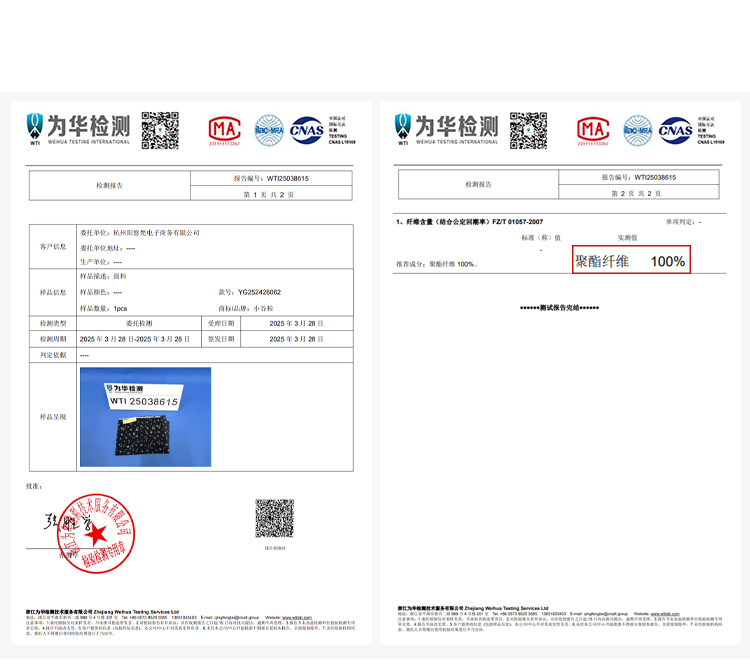Screen dimensions: 750x664
Task: Click the 样品描述: 面料 line
Action: click(x=103, y=277)
